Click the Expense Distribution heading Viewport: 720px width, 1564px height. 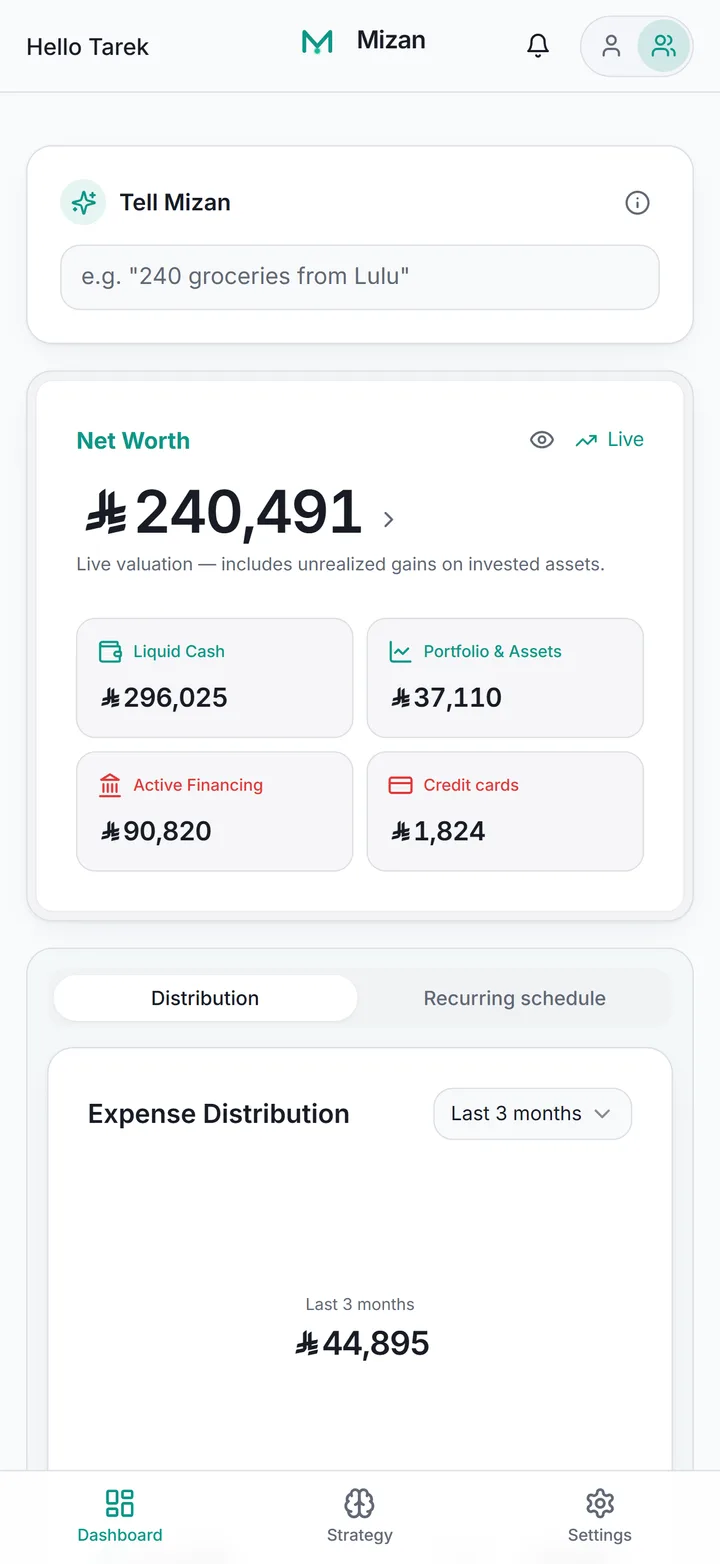219,1114
